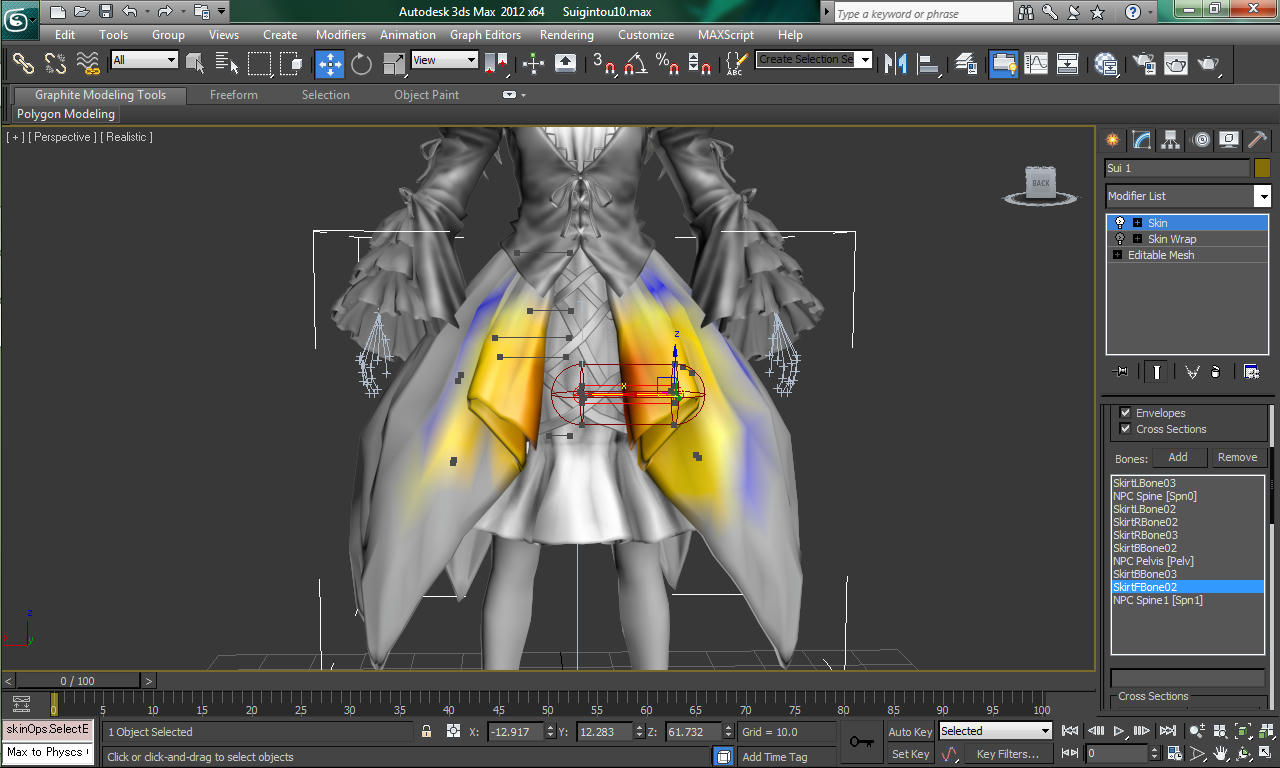
Task: Click the Add bones button
Action: (x=1178, y=457)
